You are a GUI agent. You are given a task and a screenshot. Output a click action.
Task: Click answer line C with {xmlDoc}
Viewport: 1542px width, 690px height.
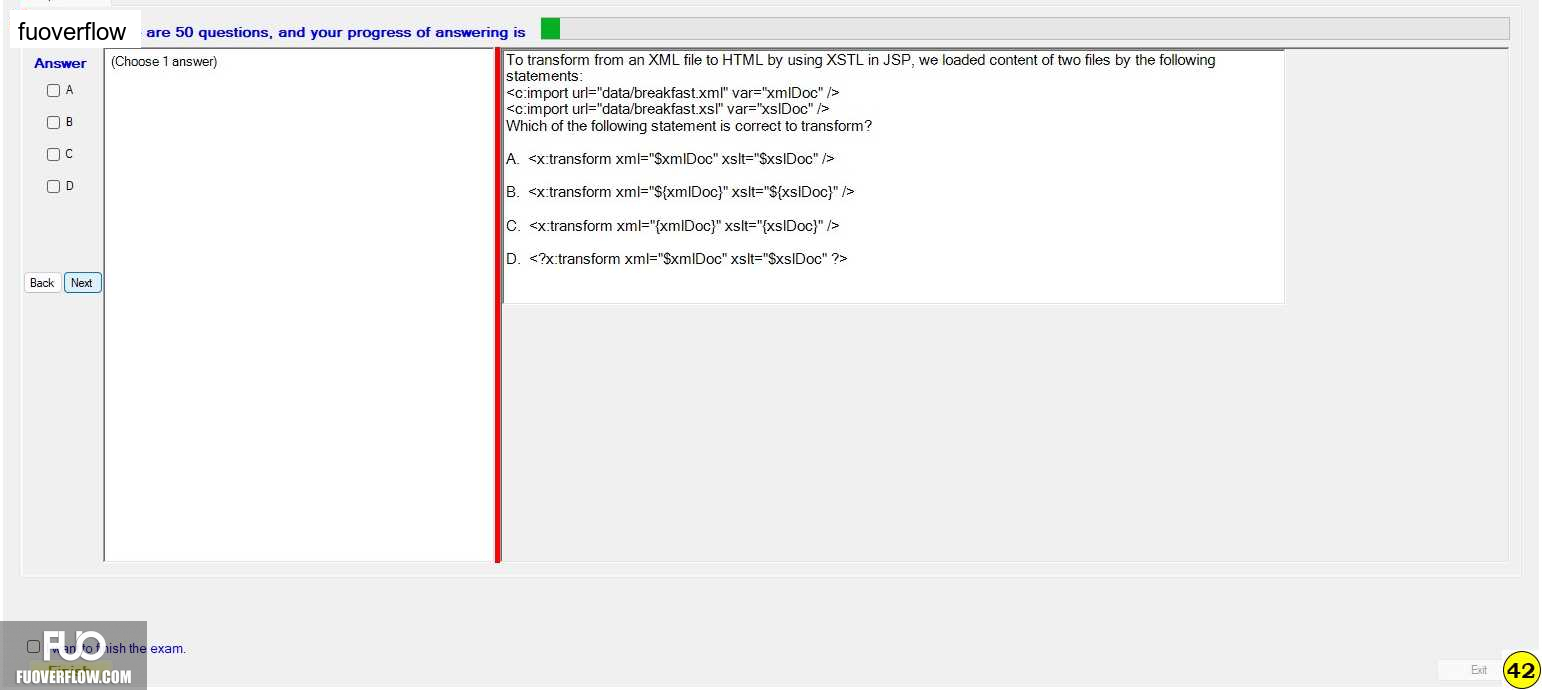pos(673,226)
